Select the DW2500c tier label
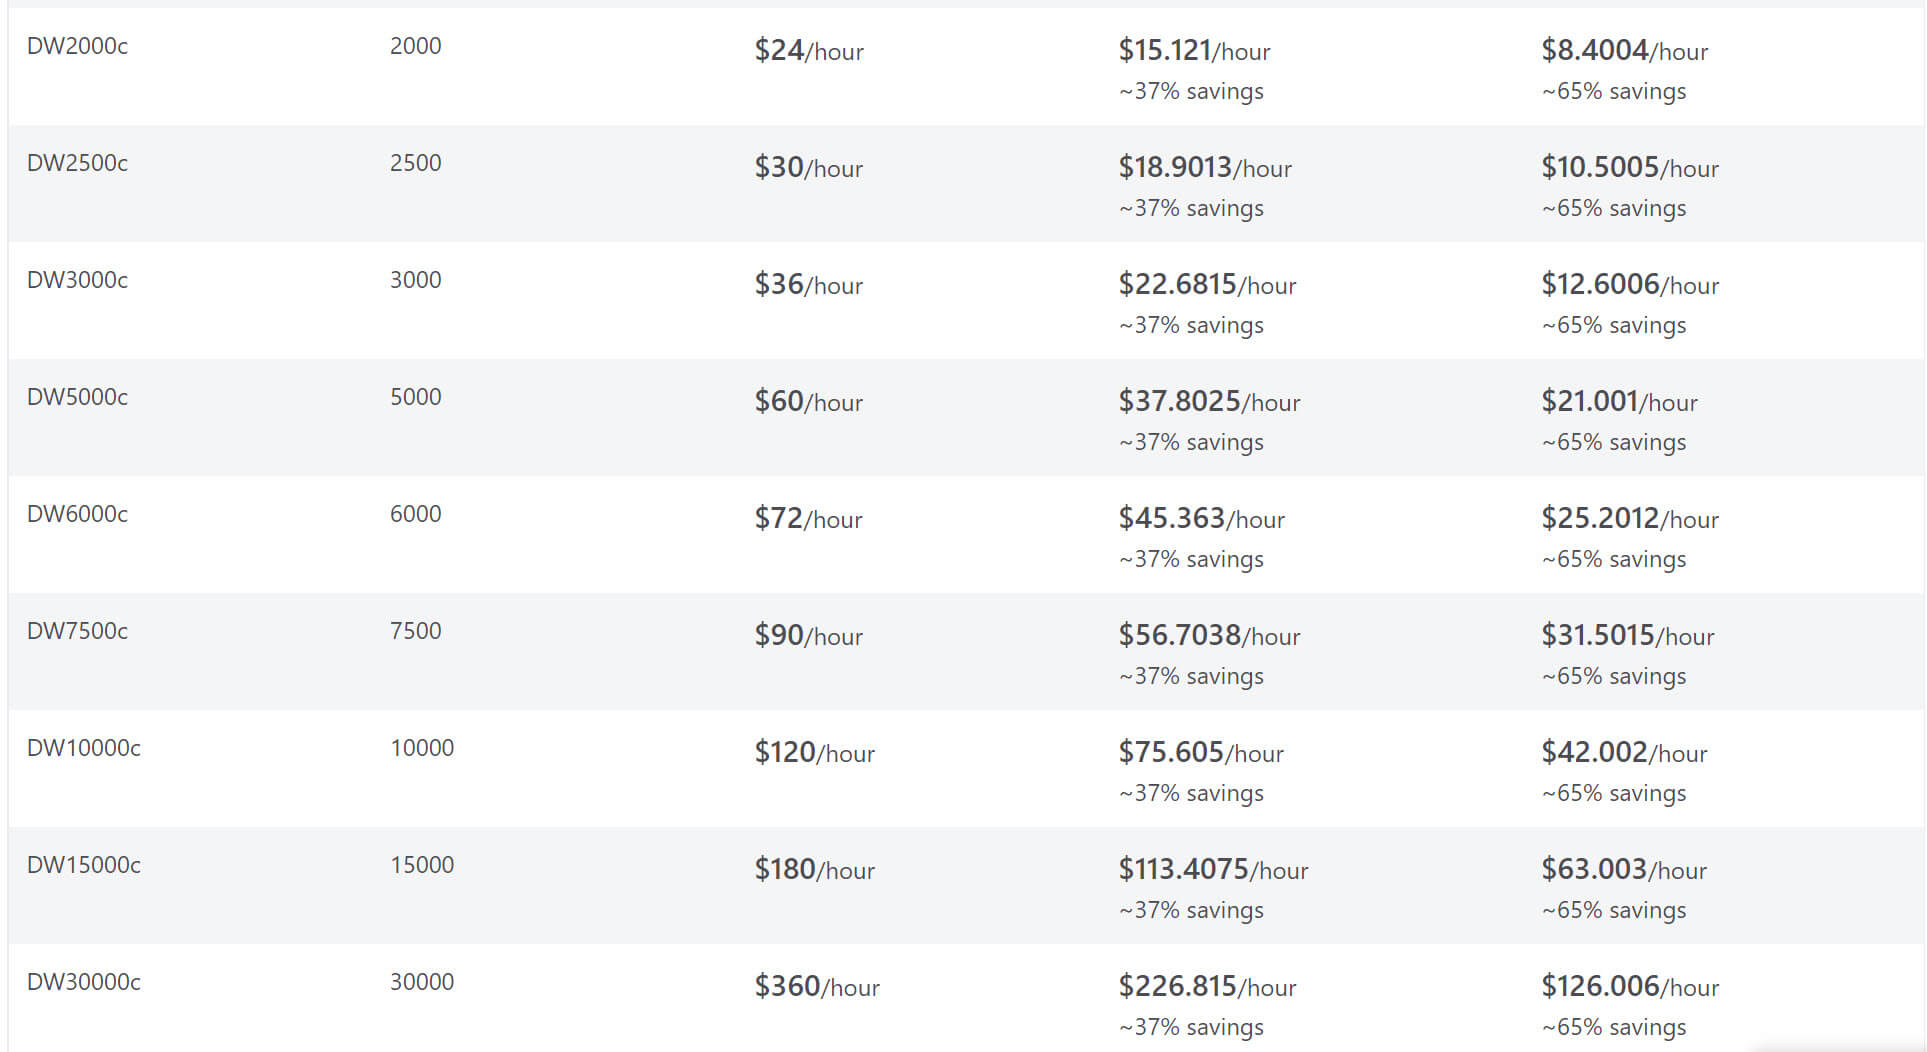The width and height of the screenshot is (1927, 1052). [x=77, y=163]
